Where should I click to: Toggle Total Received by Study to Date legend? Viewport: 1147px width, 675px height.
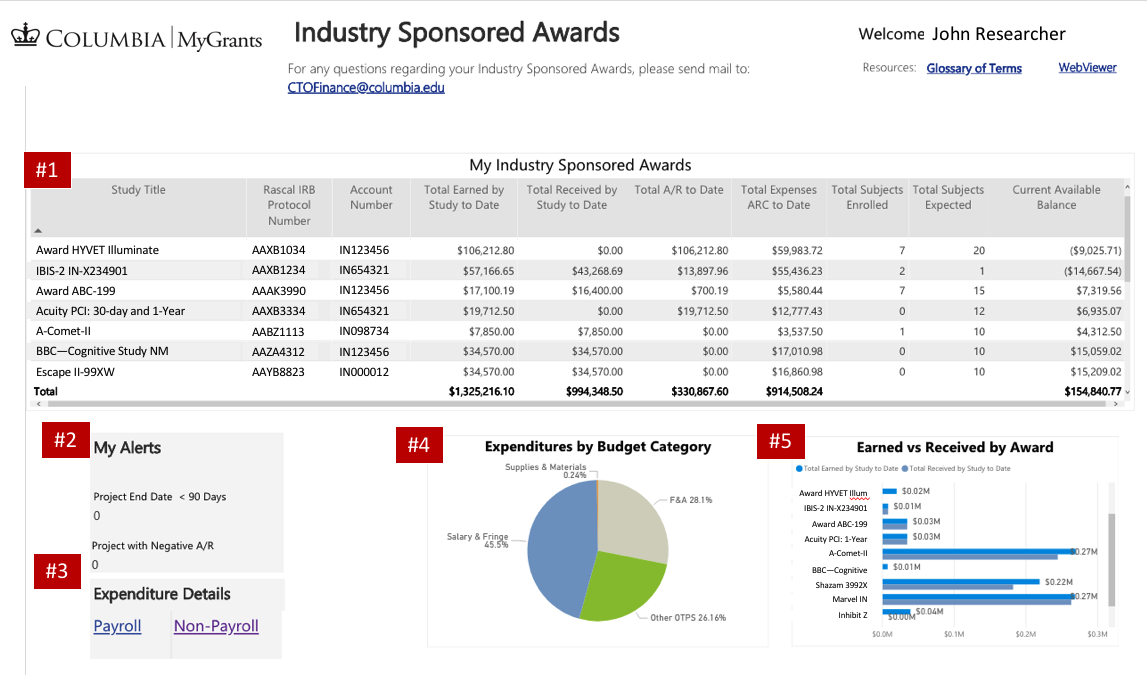(956, 468)
